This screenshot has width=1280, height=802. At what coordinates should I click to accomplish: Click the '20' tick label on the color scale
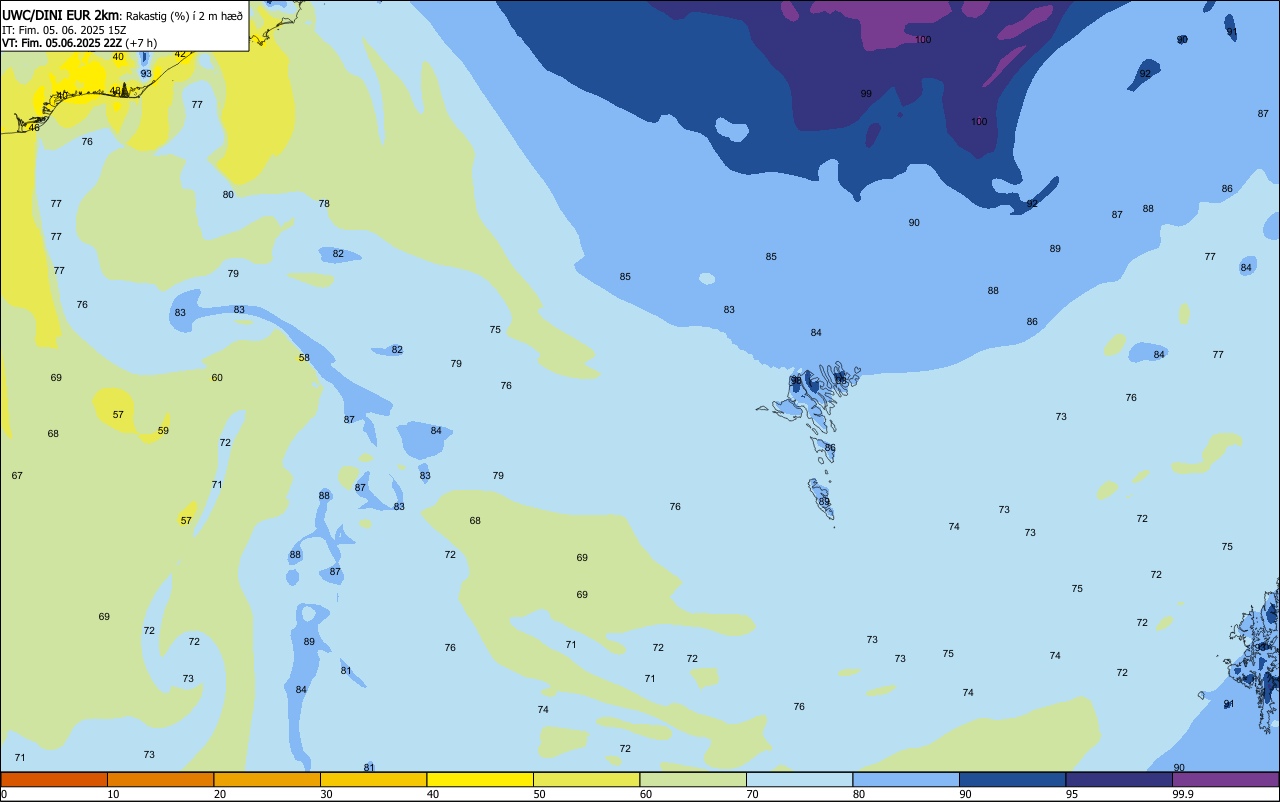(220, 794)
